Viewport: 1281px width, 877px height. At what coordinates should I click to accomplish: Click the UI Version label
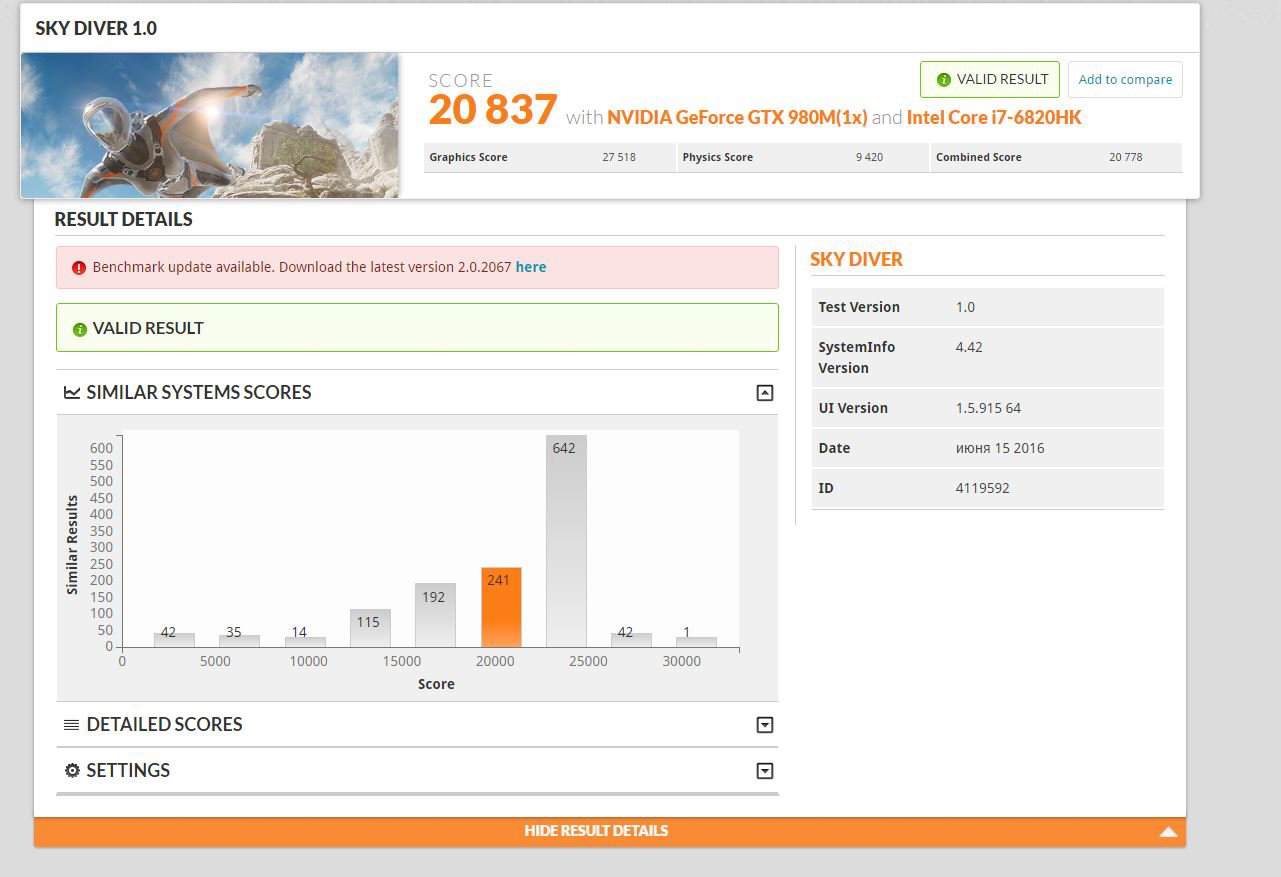[x=853, y=408]
